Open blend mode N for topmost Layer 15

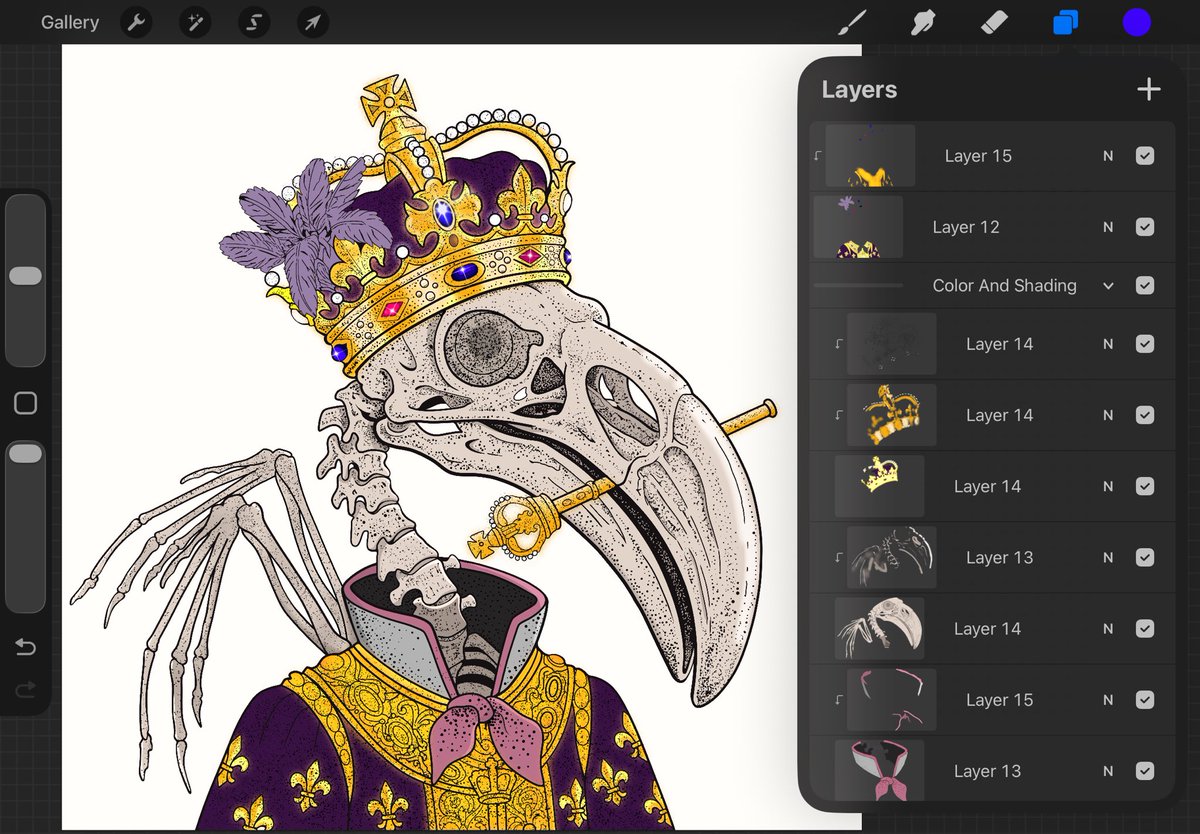[x=1108, y=156]
